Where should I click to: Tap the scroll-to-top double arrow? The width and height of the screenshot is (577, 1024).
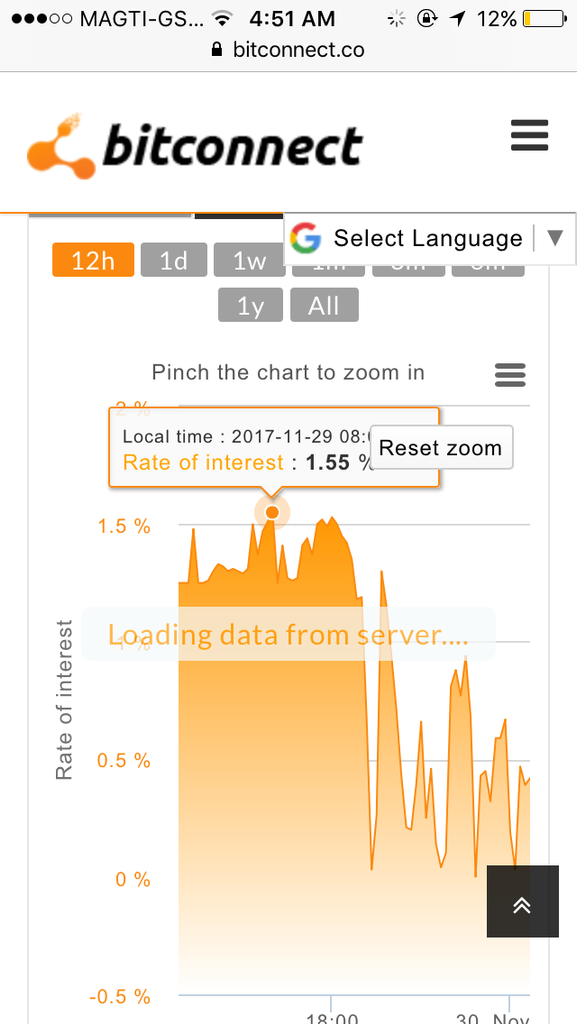point(522,901)
